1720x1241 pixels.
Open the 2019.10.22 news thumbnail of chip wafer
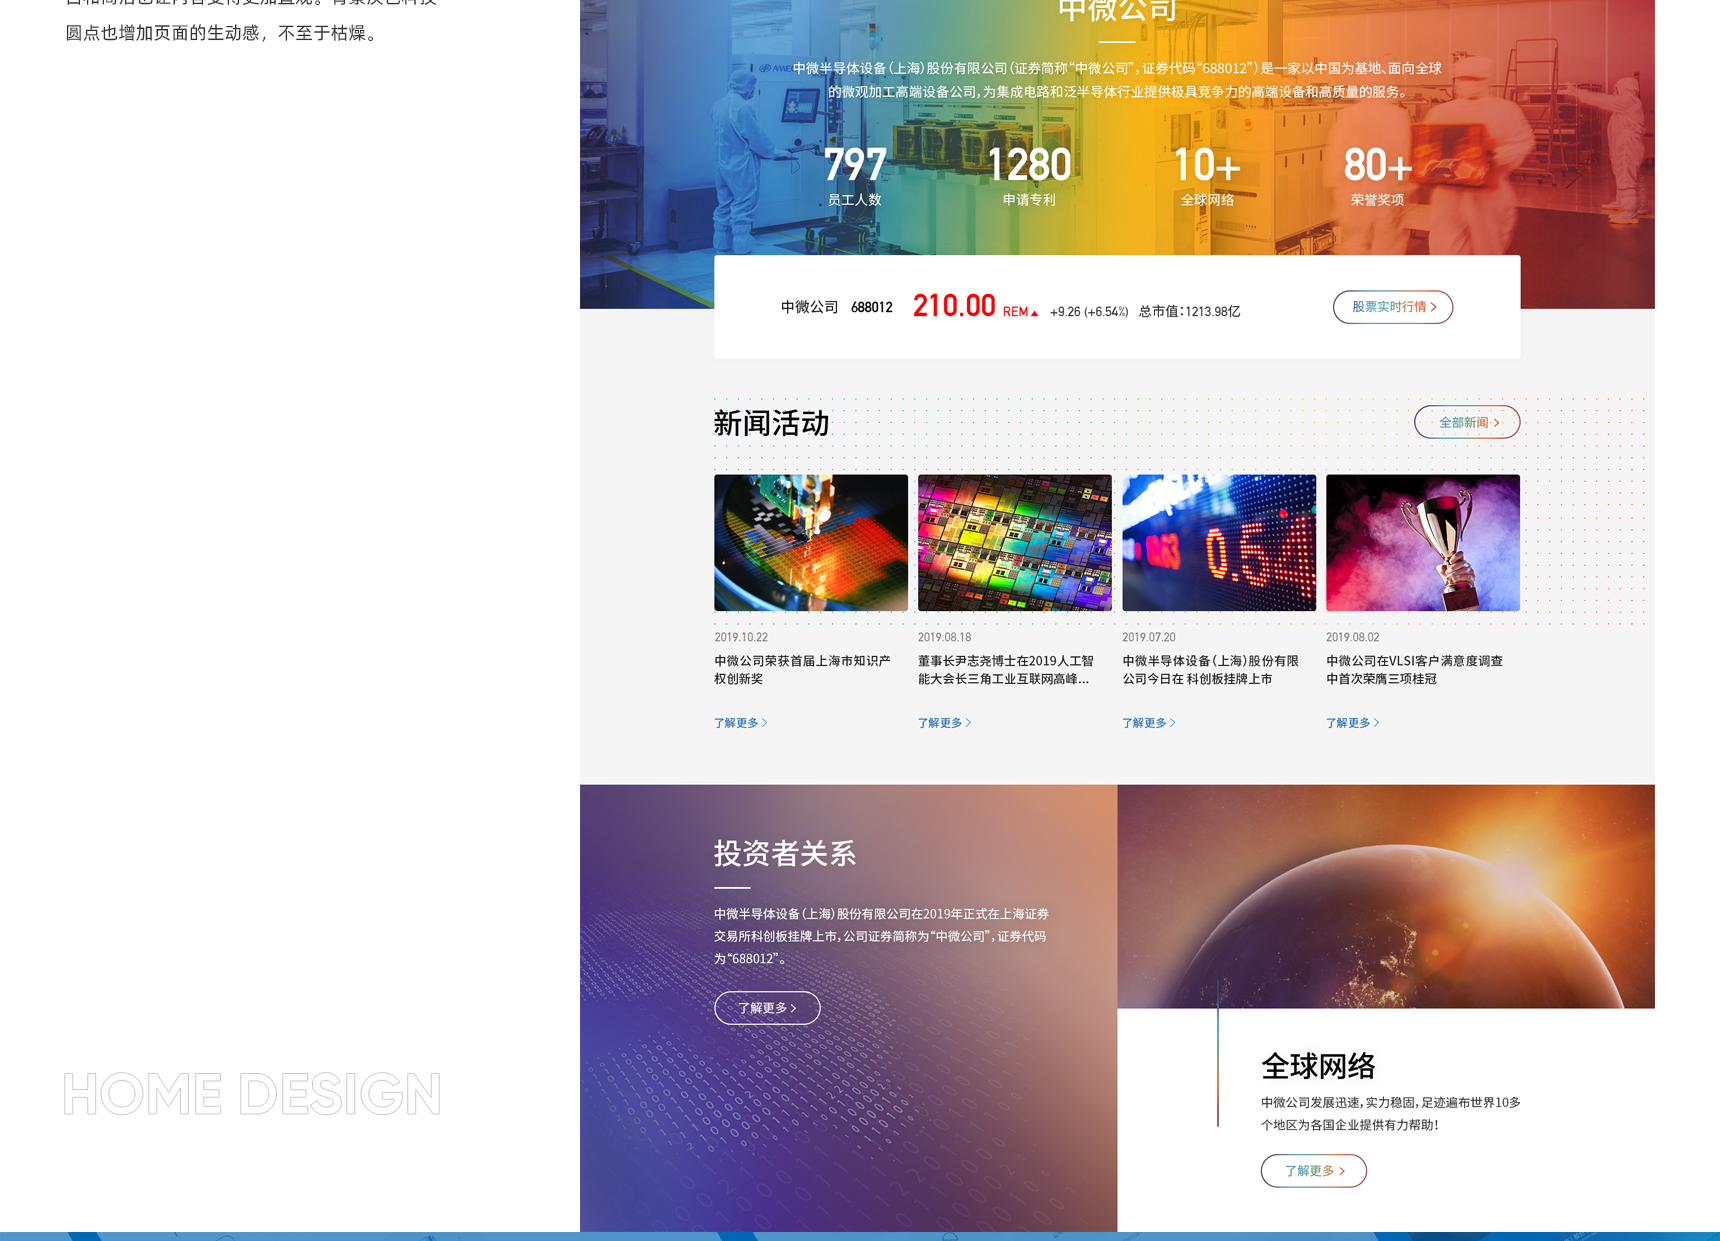811,543
